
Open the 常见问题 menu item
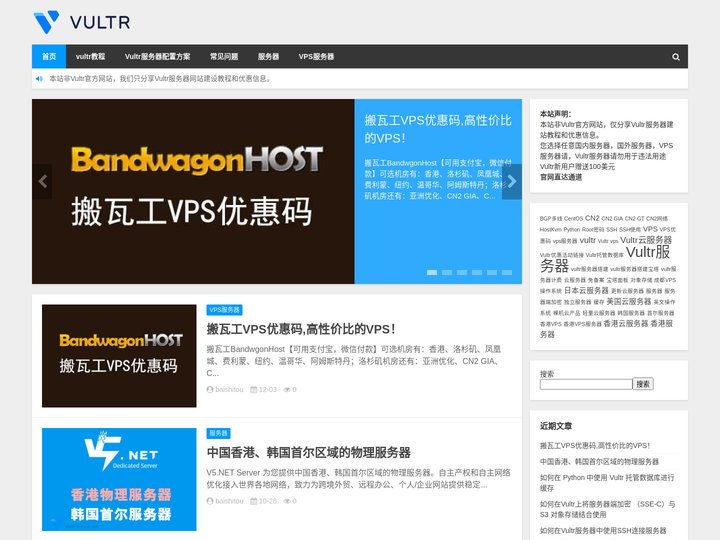pos(224,56)
